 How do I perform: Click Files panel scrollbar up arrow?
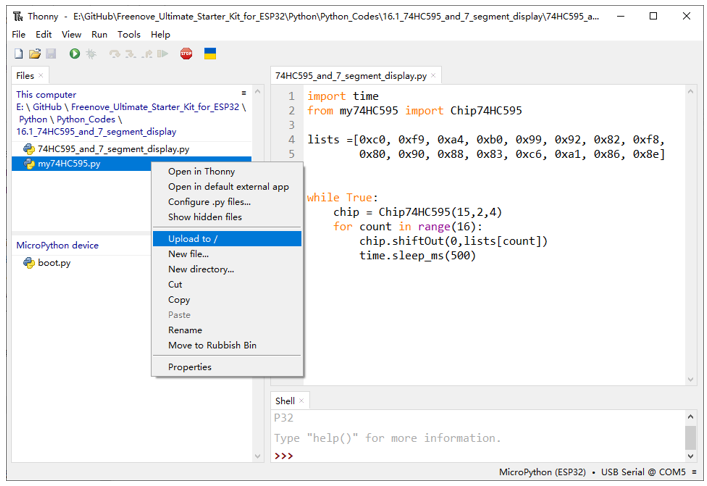point(257,92)
